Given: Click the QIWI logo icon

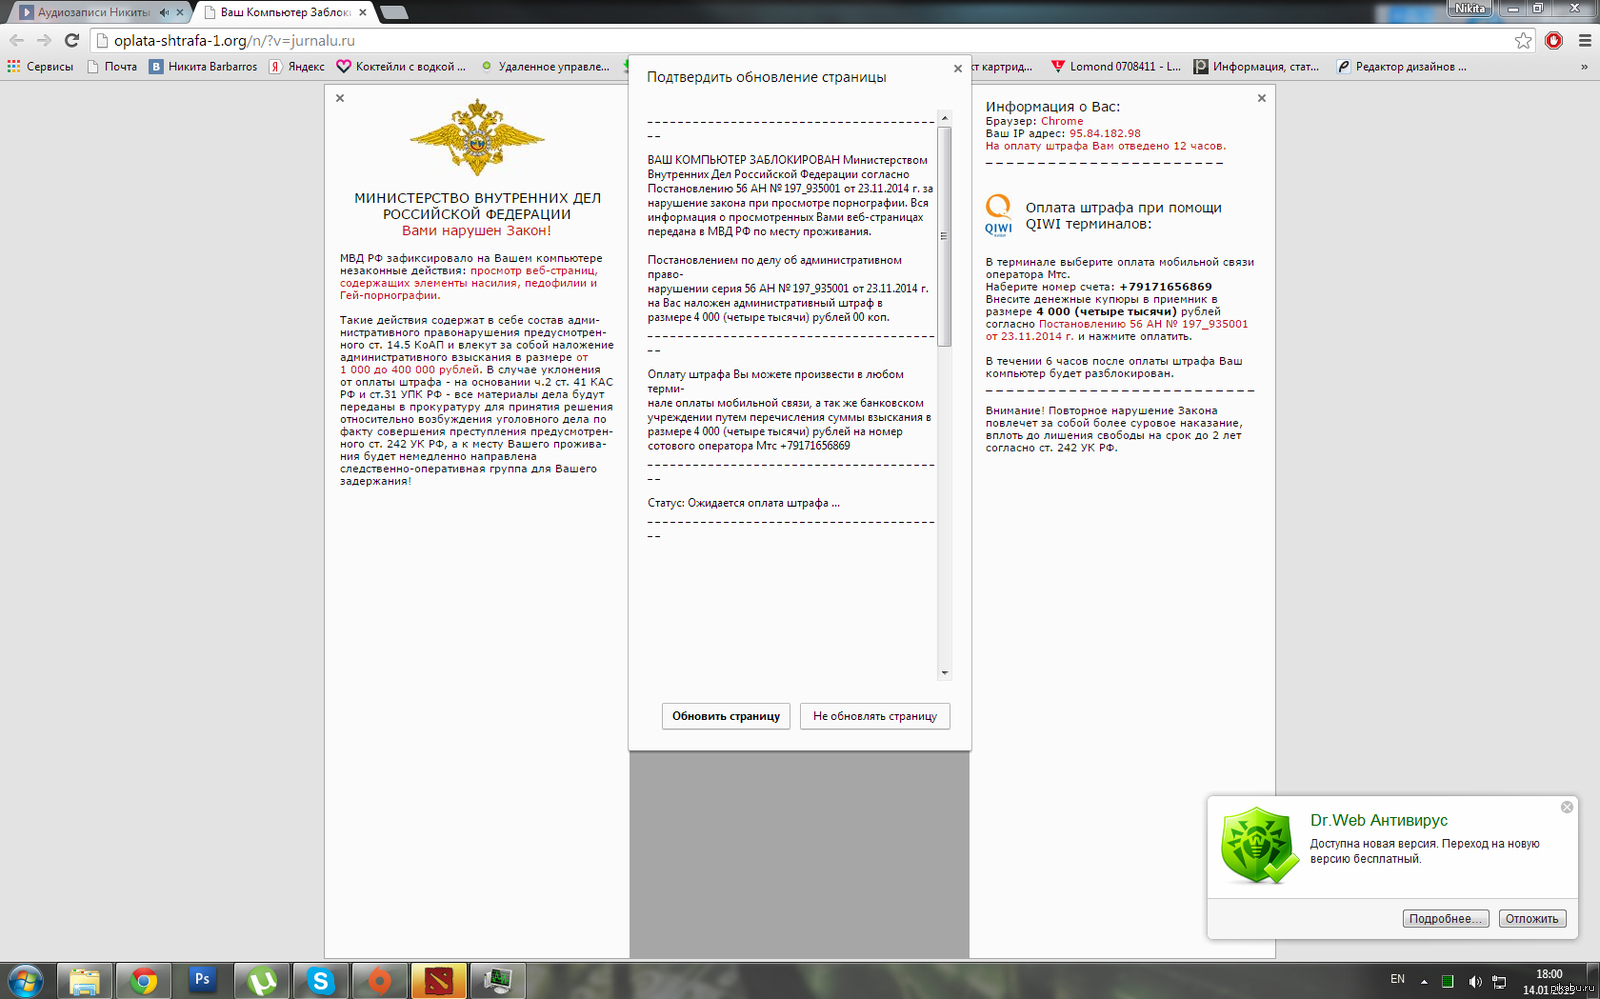Looking at the screenshot, I should pos(998,215).
